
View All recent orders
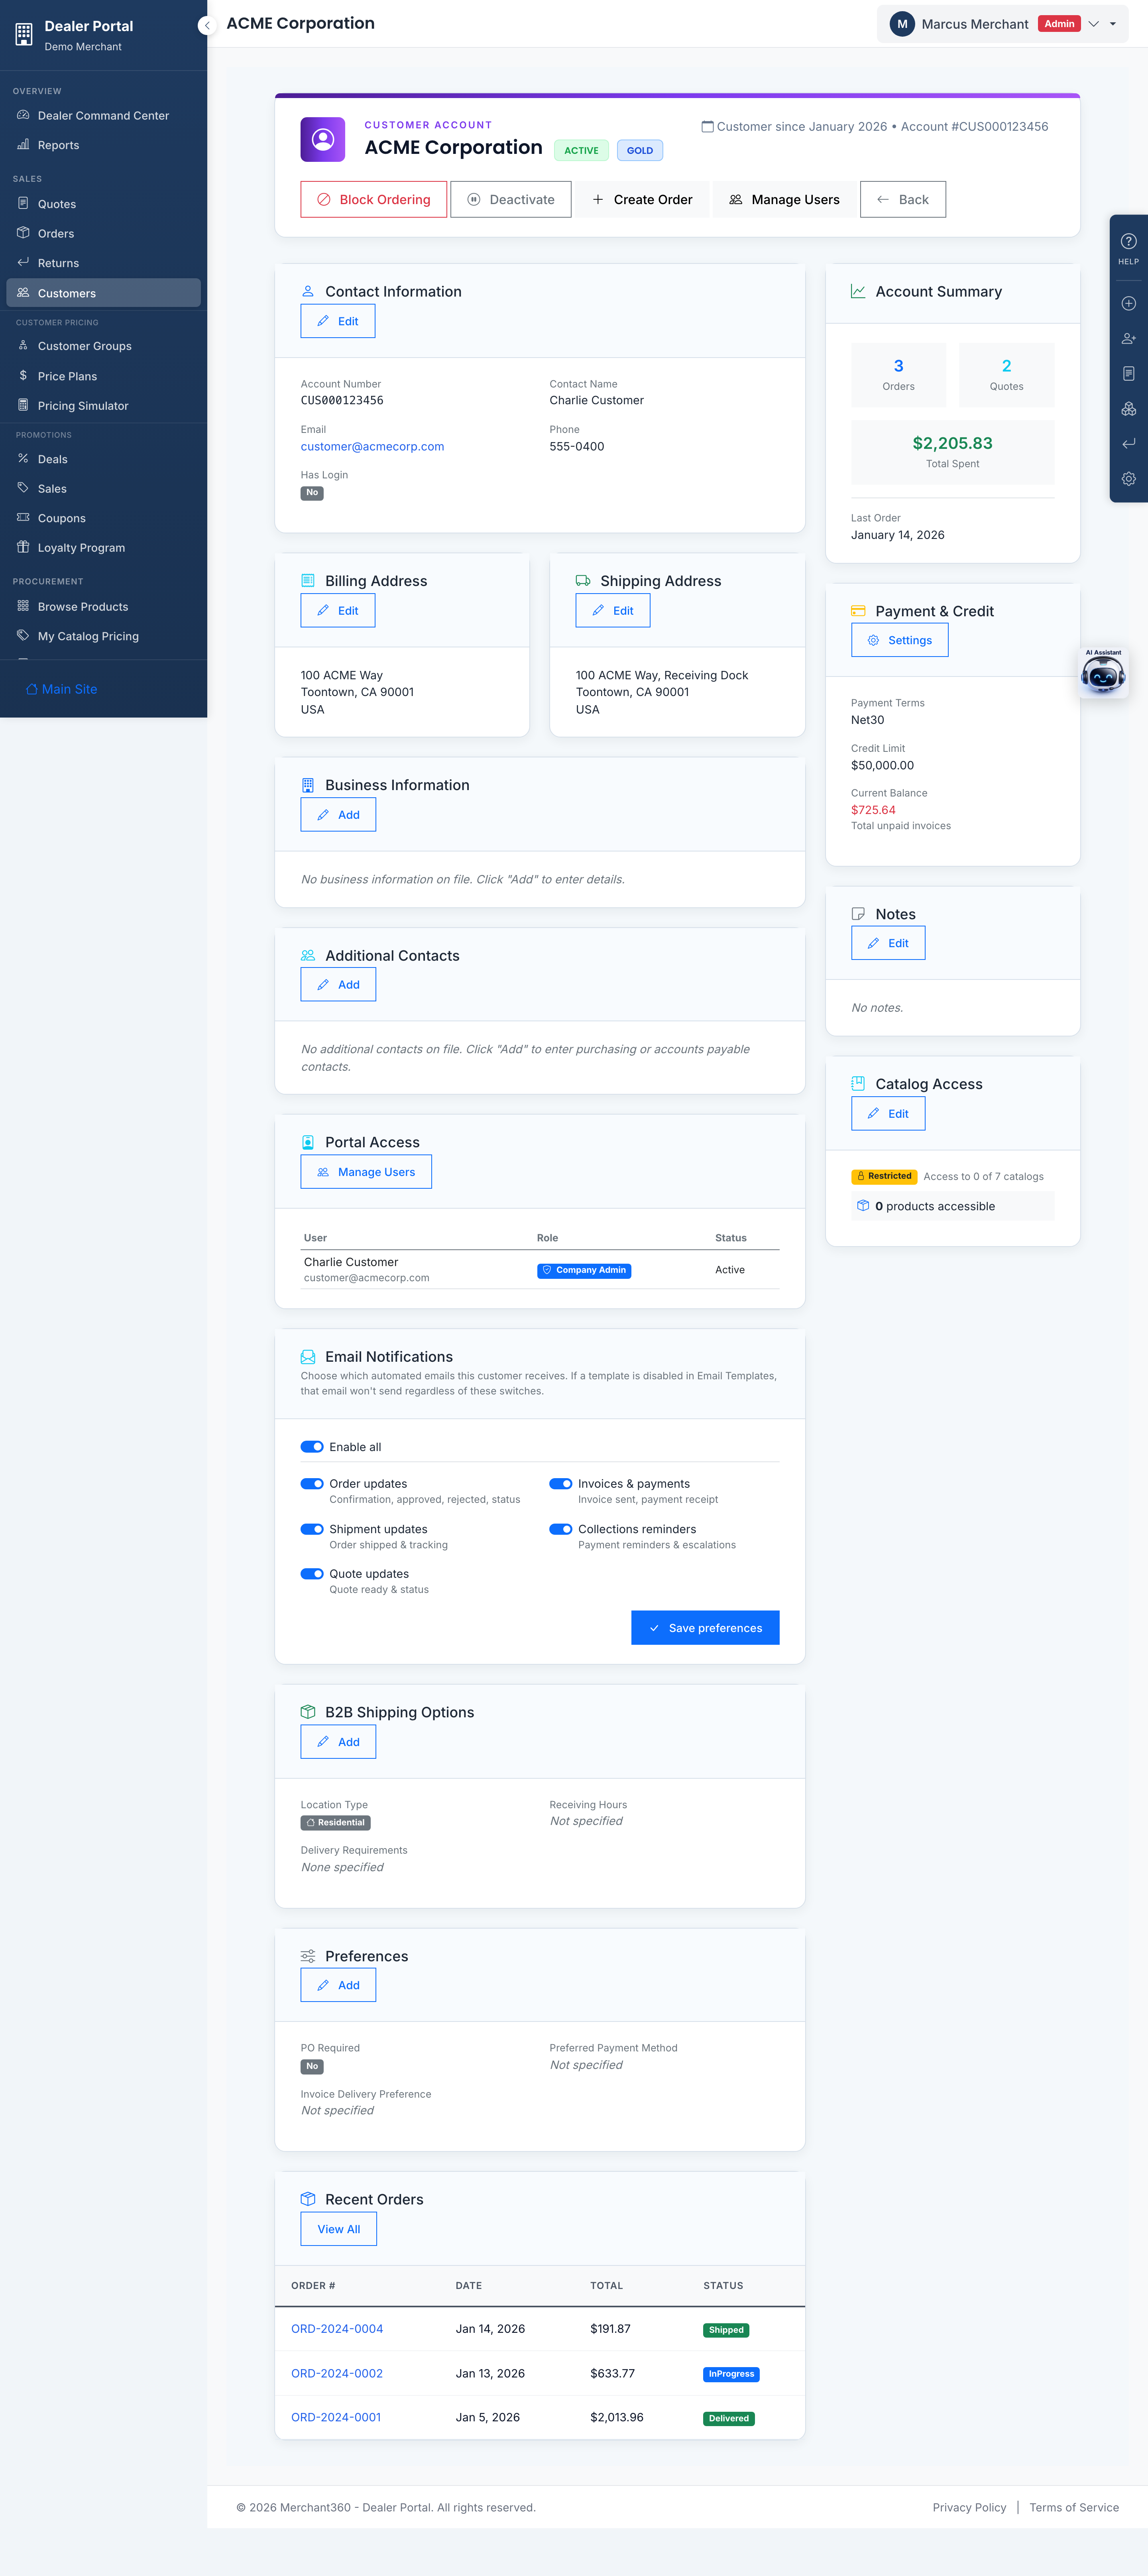(339, 2229)
